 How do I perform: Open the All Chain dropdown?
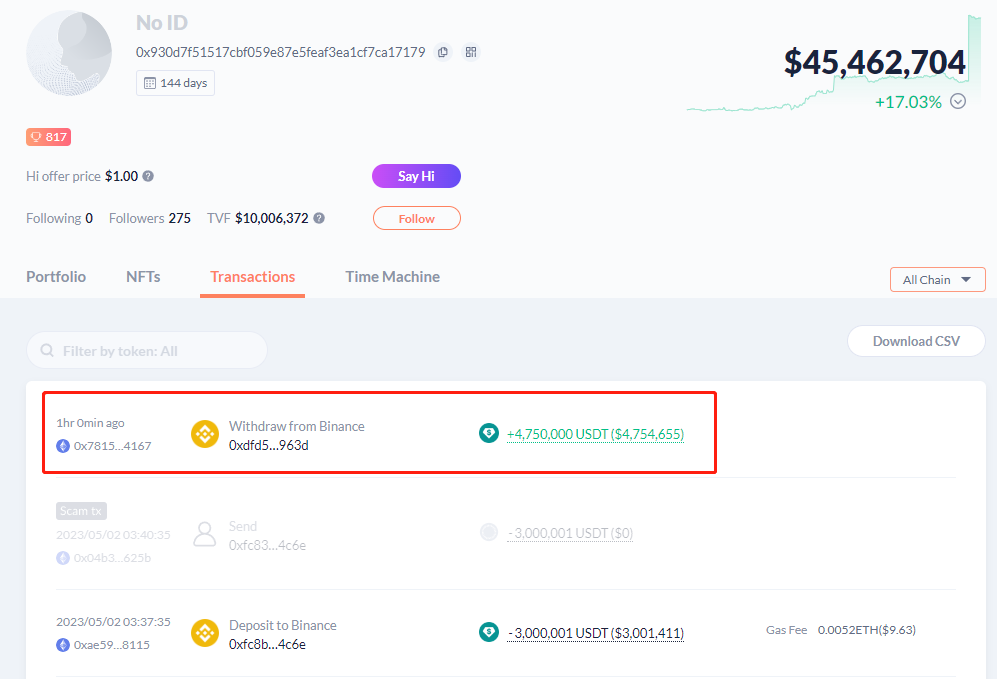coord(936,279)
